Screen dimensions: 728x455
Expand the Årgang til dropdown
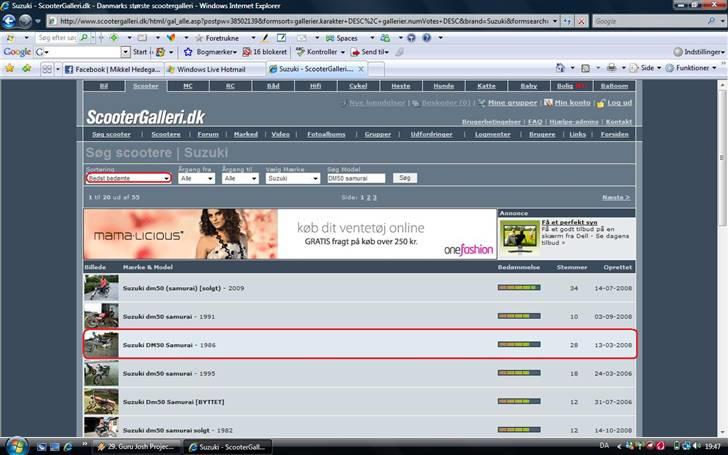242,178
